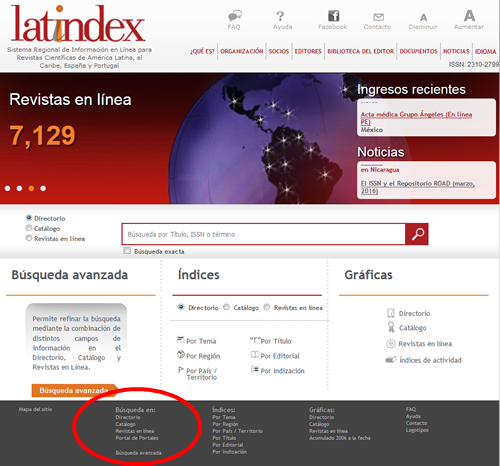Click the Por Título index icon
Viewport: 500px width, 466px height.
click(x=255, y=340)
